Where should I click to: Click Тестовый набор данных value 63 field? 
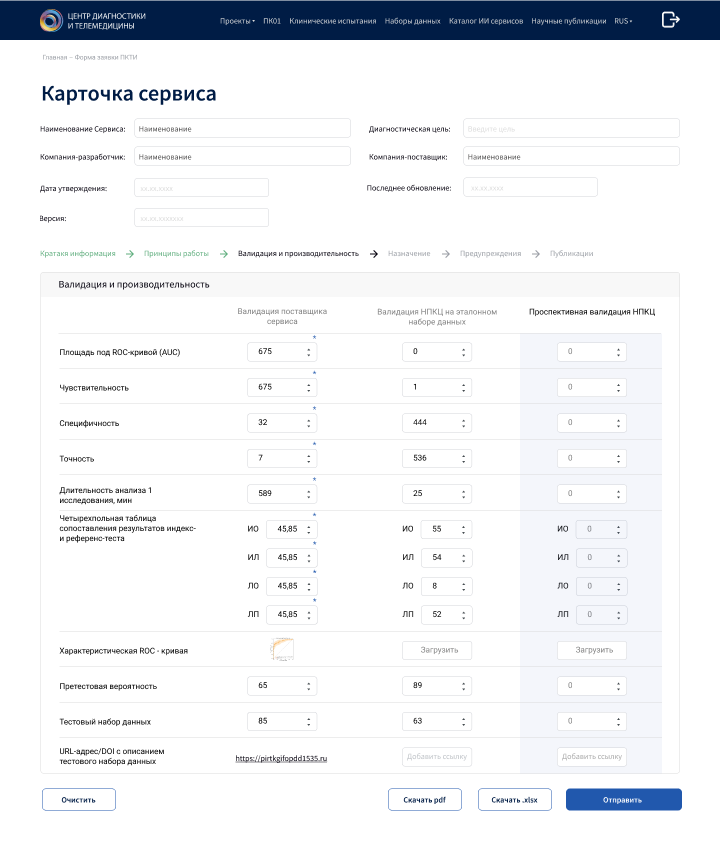[x=437, y=721]
